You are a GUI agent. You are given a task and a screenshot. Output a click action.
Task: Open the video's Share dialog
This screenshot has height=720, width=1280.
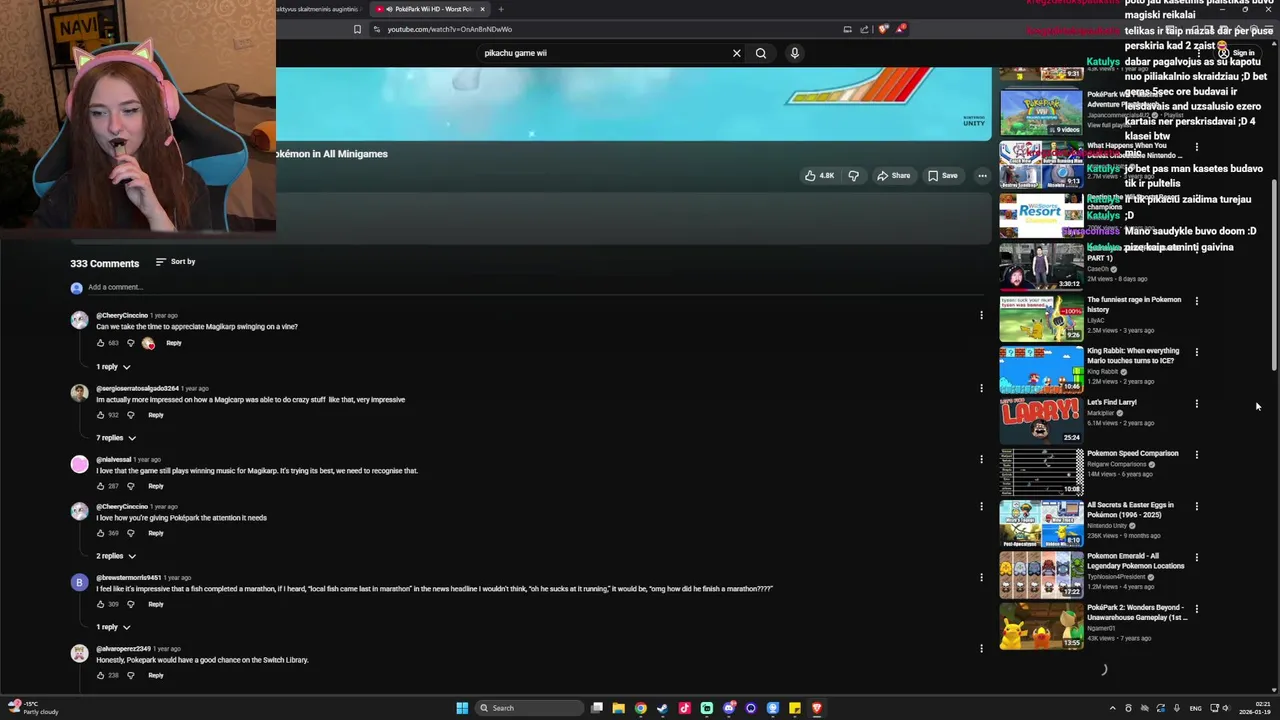coord(893,176)
